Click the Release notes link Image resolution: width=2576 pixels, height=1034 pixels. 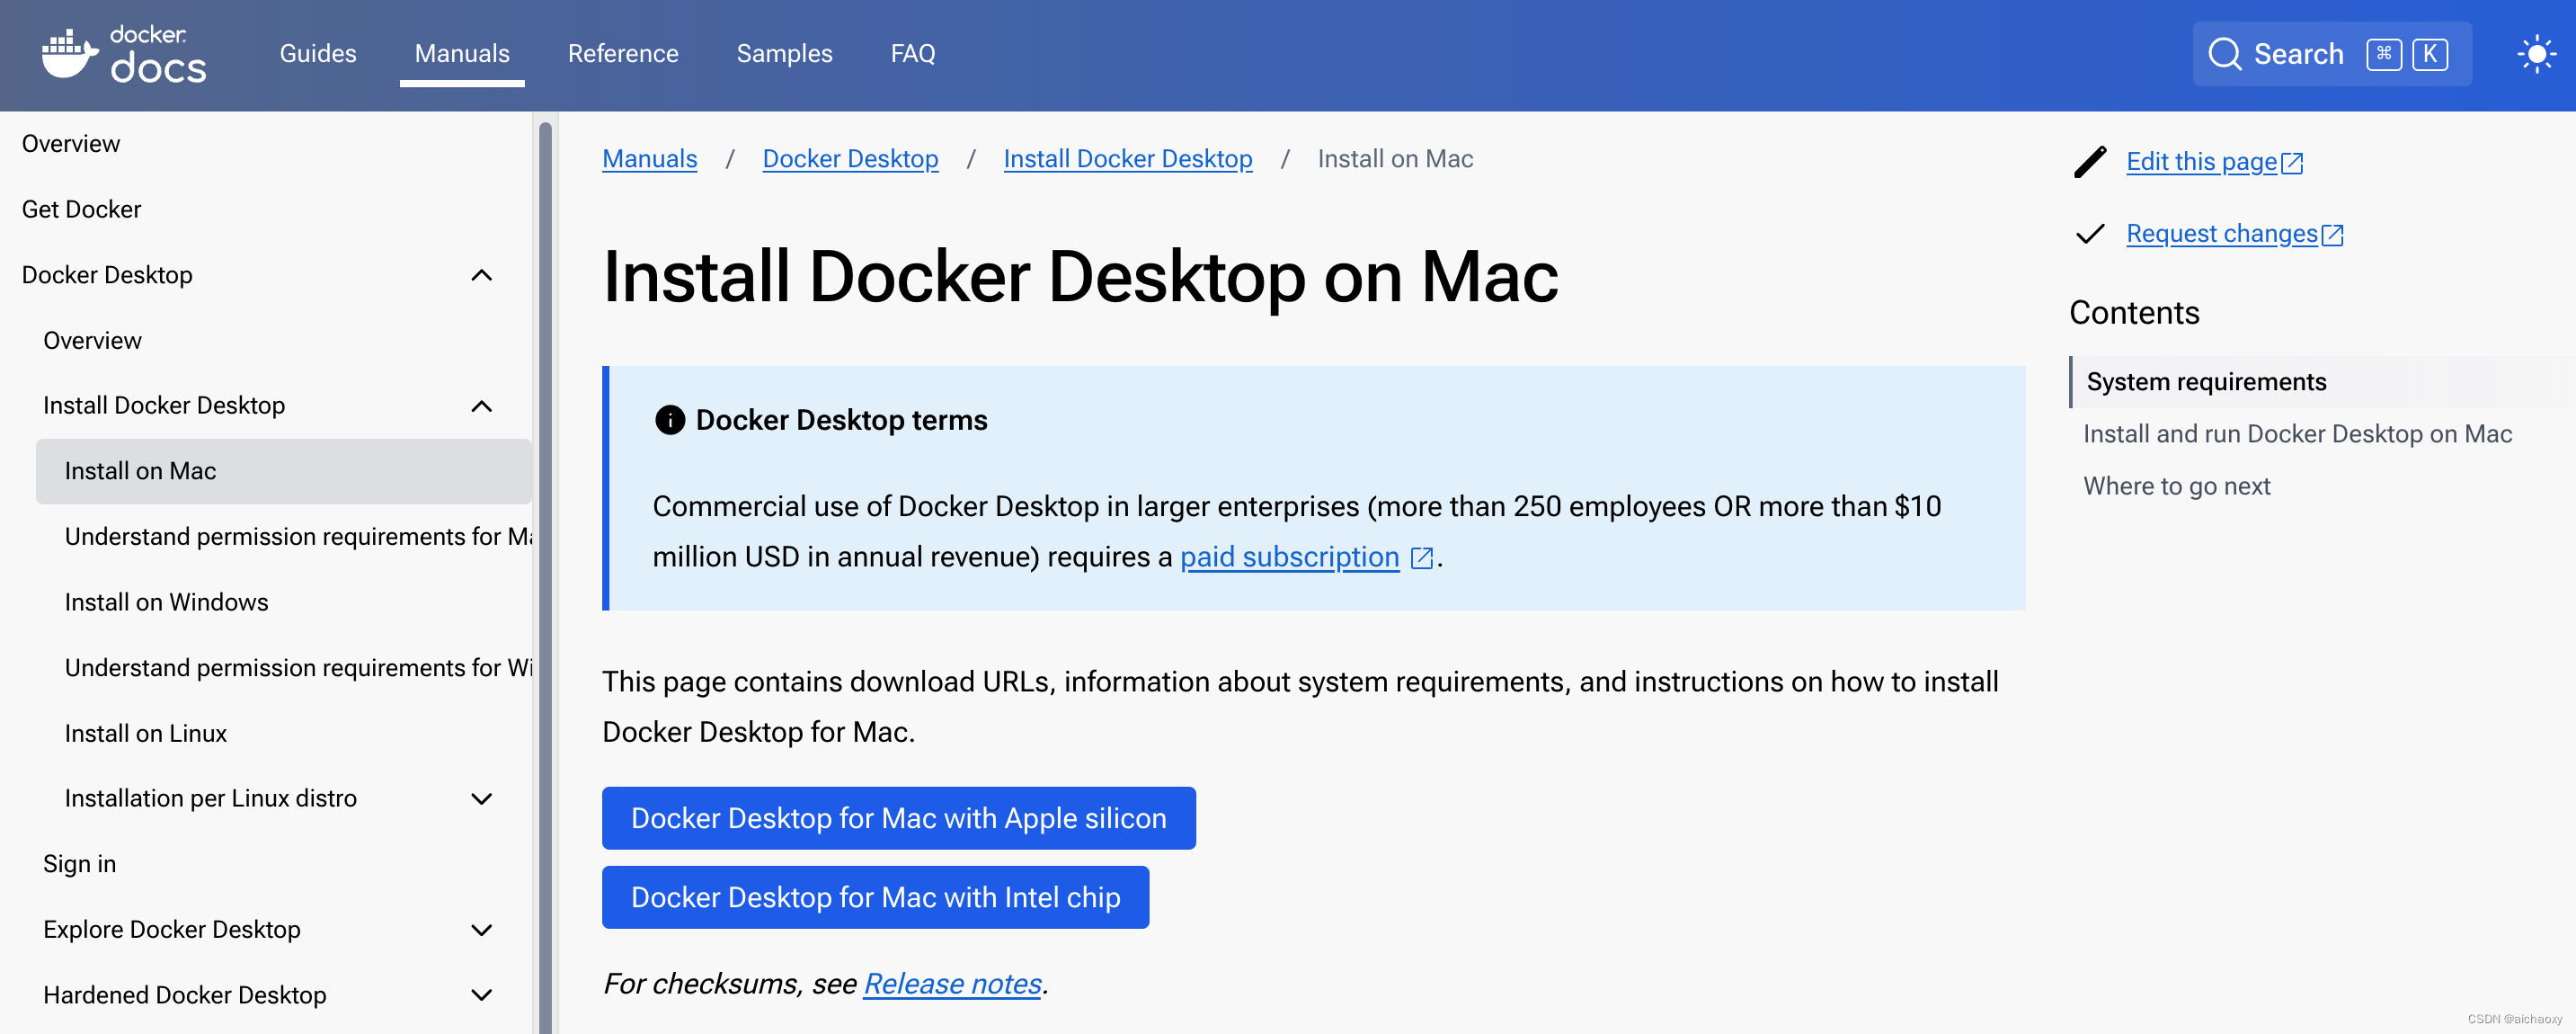pyautogui.click(x=951, y=983)
